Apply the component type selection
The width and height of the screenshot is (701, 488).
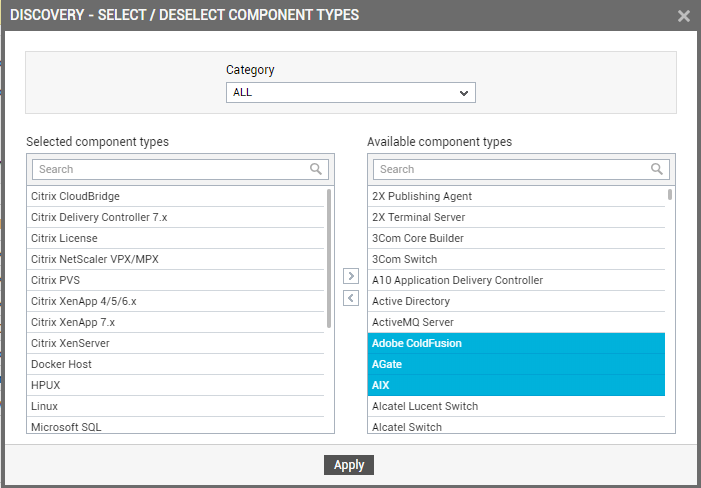pos(349,465)
